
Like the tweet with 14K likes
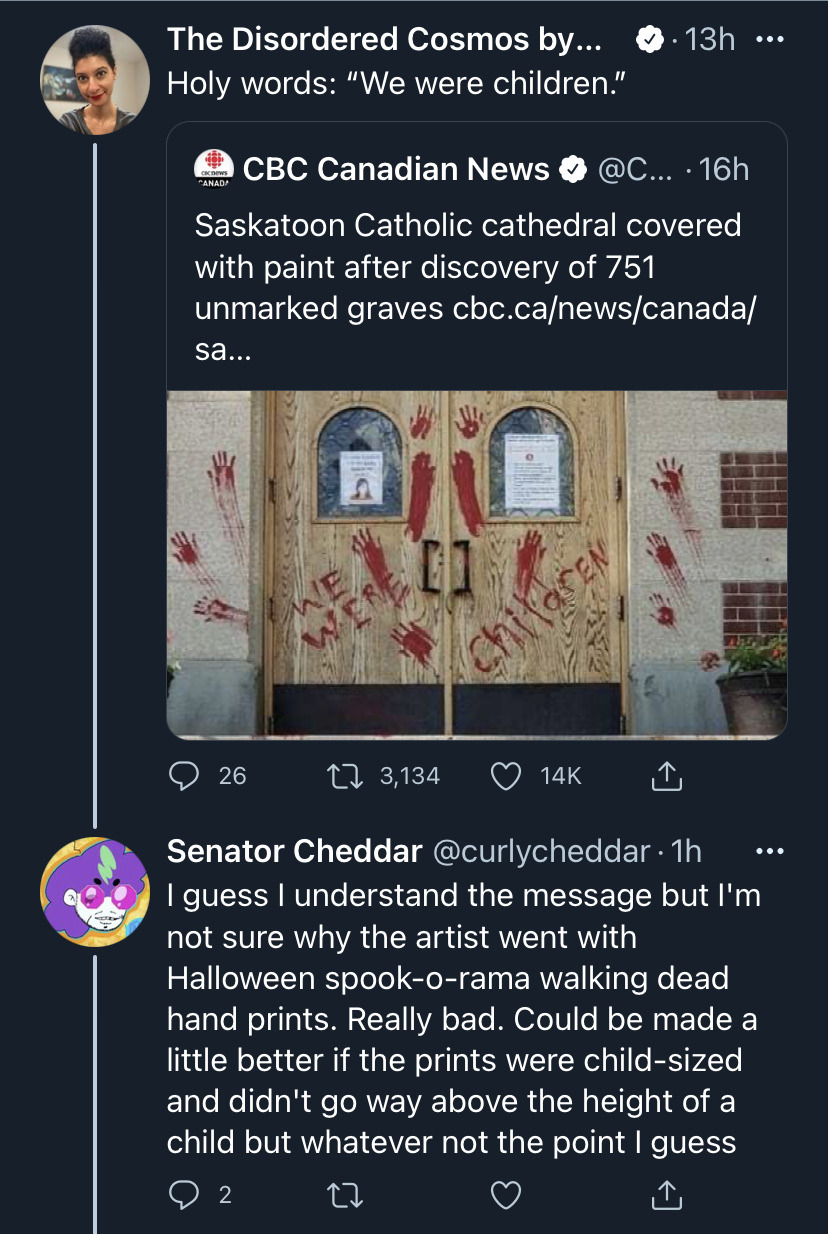[508, 775]
